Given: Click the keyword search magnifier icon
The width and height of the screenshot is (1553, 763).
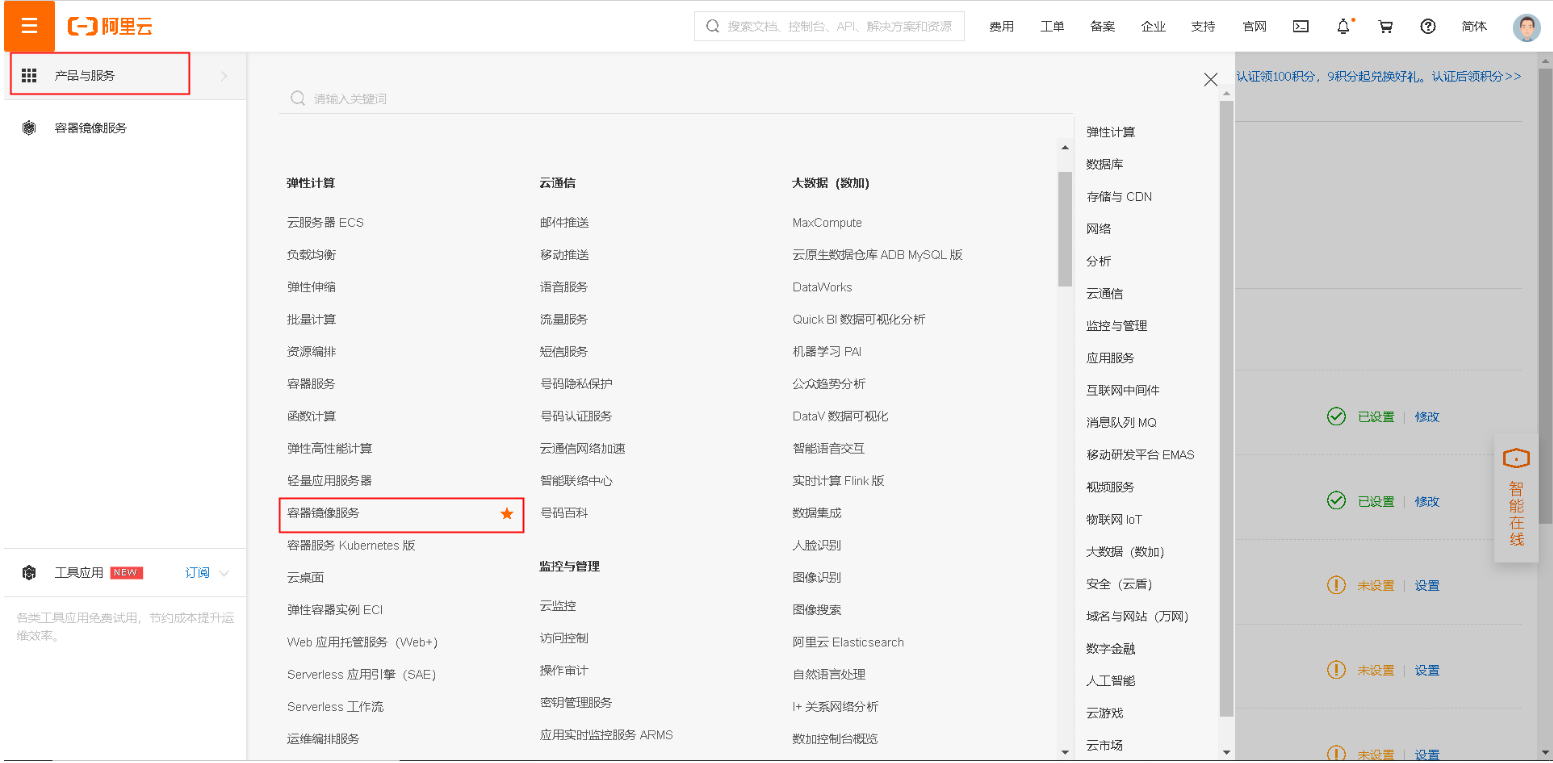Looking at the screenshot, I should 297,98.
